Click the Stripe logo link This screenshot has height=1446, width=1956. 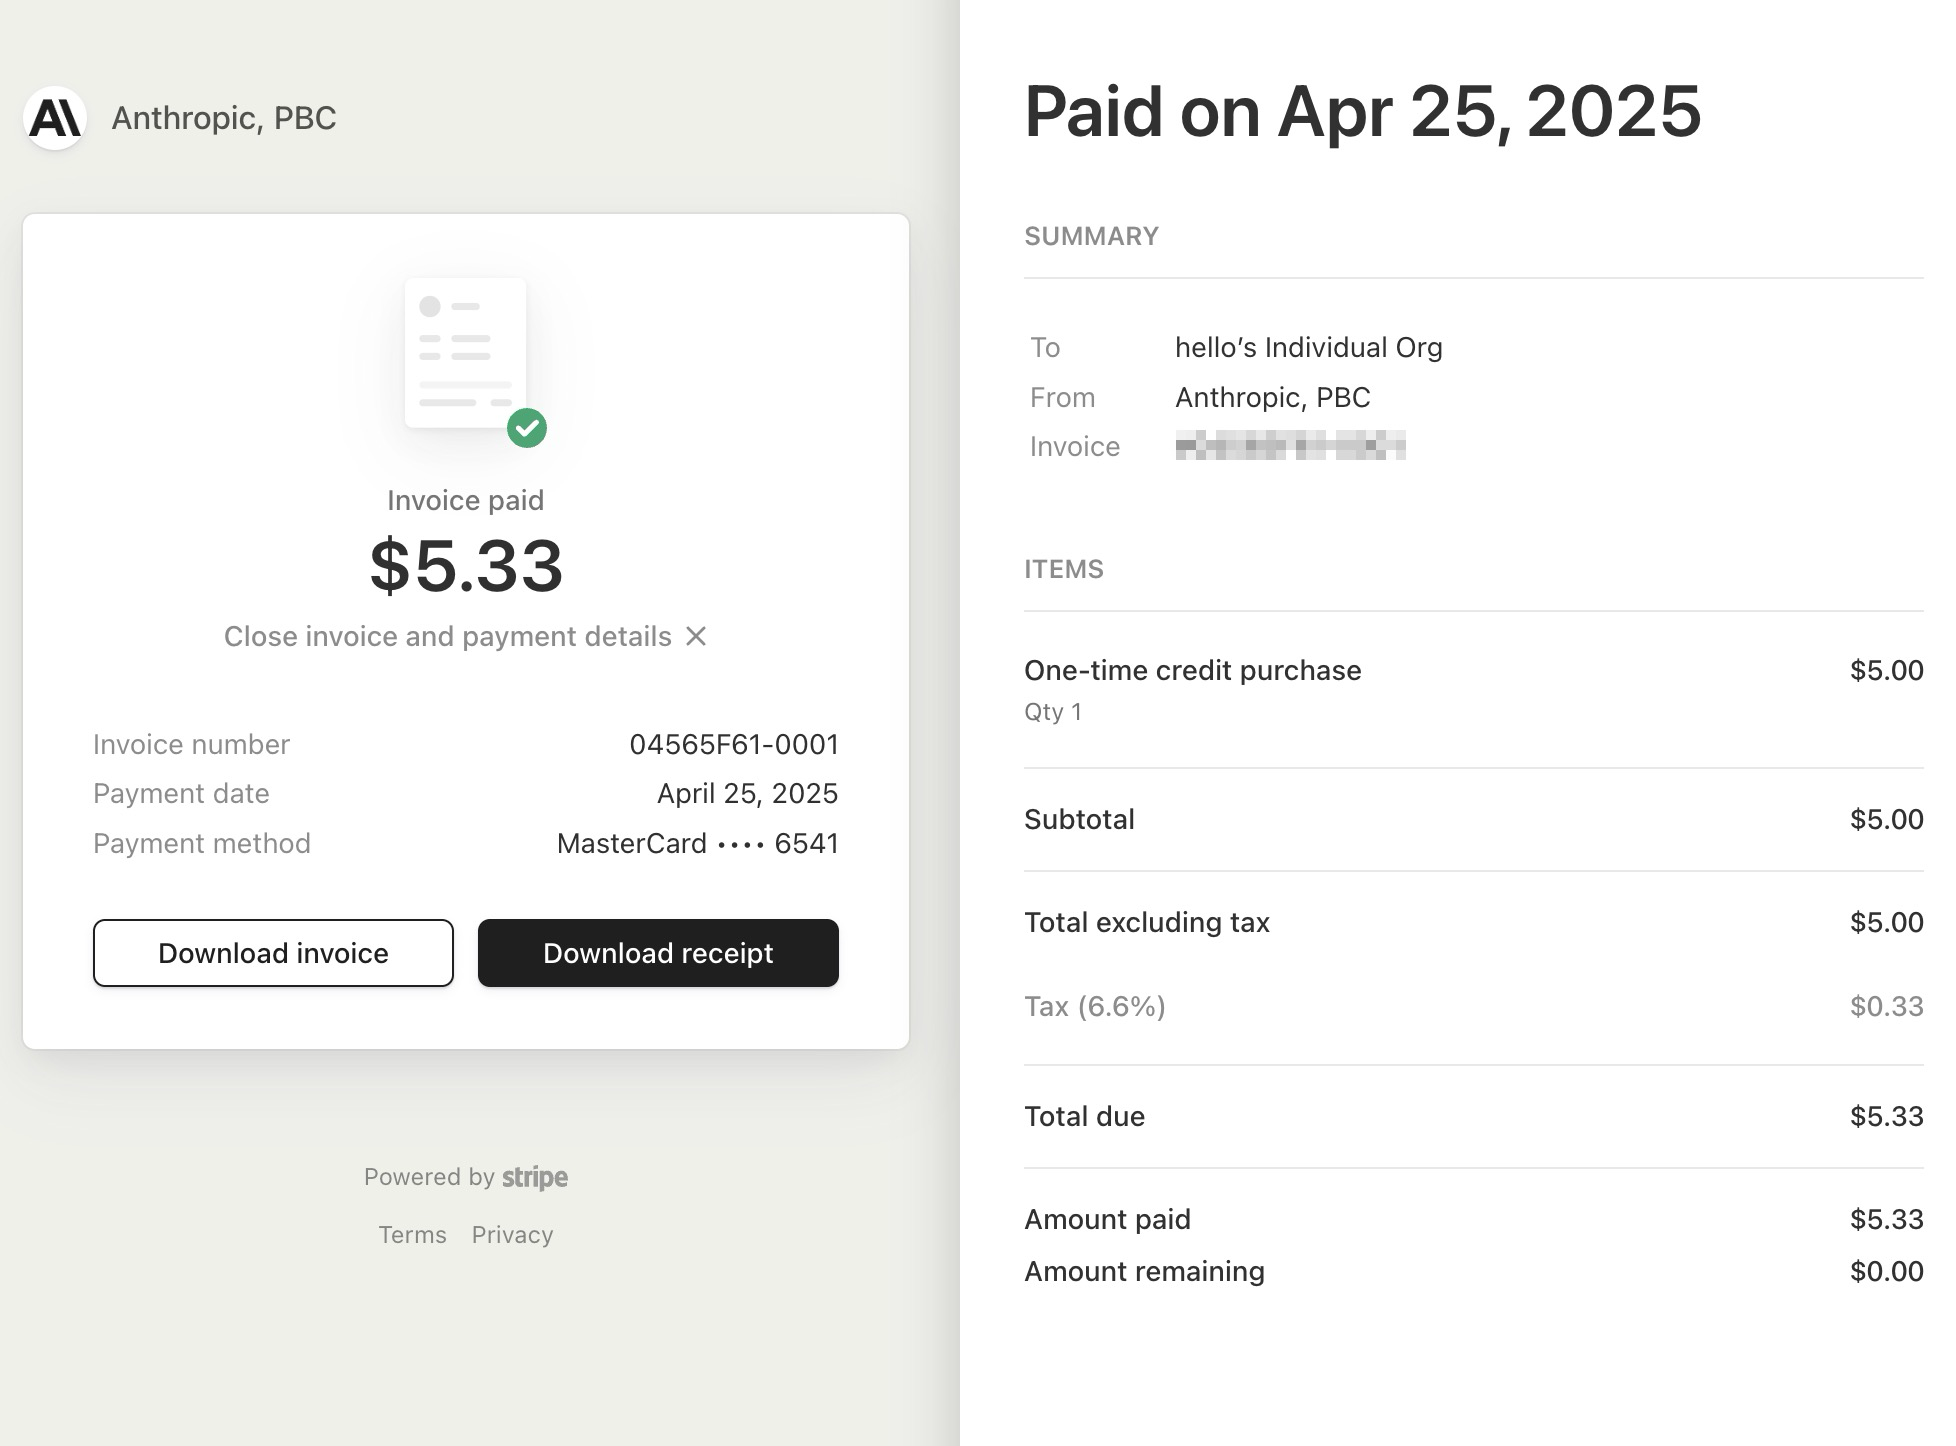click(x=535, y=1177)
